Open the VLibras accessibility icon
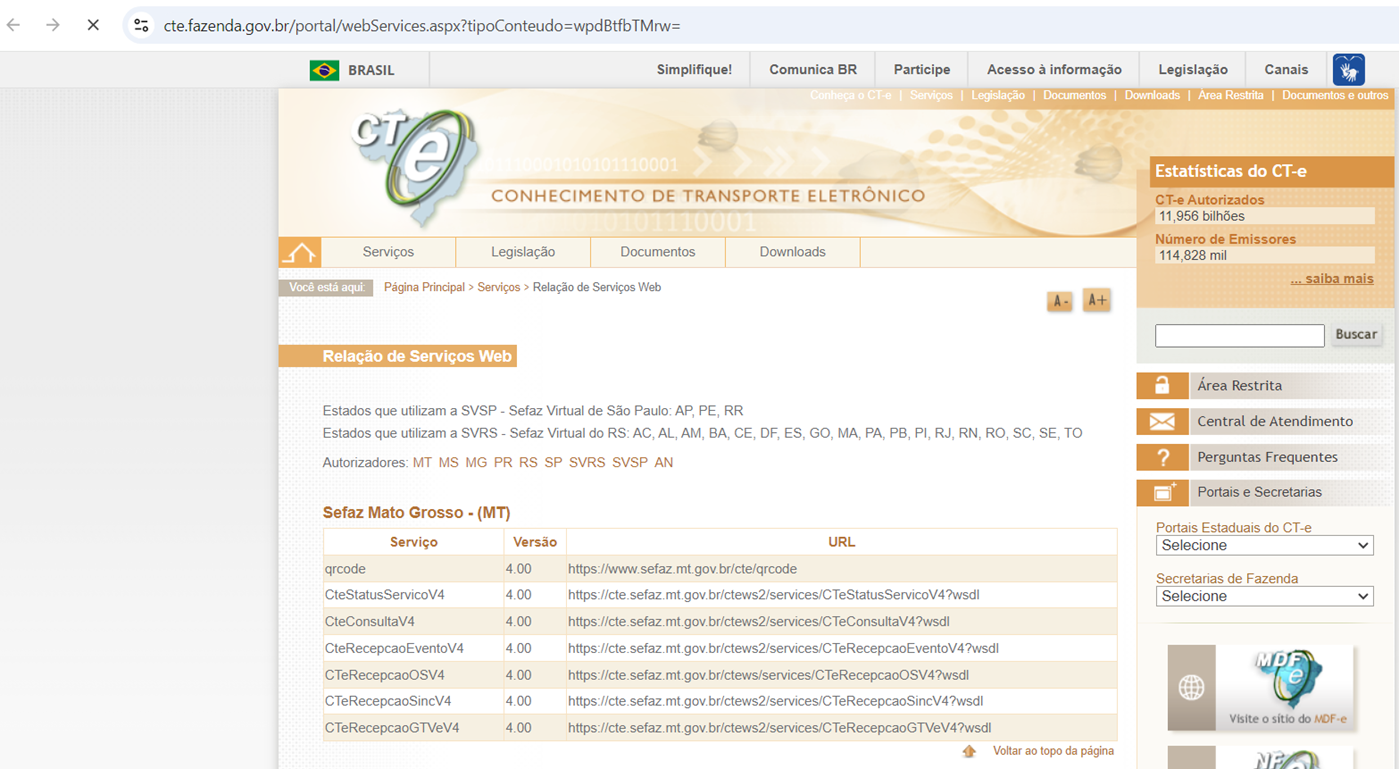 click(1348, 70)
